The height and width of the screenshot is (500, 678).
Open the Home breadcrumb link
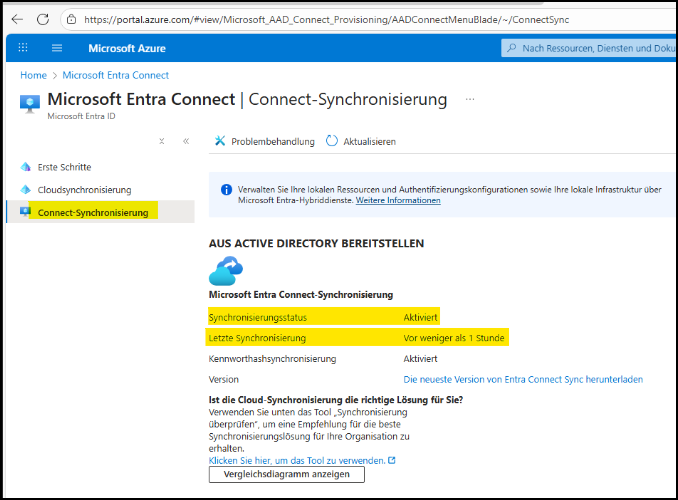click(33, 75)
